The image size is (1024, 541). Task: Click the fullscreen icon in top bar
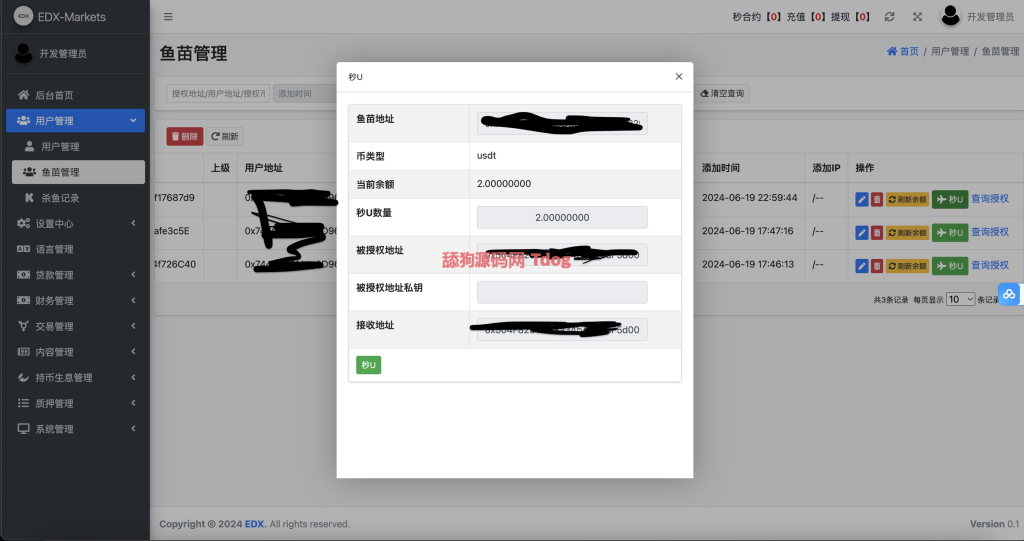click(917, 17)
